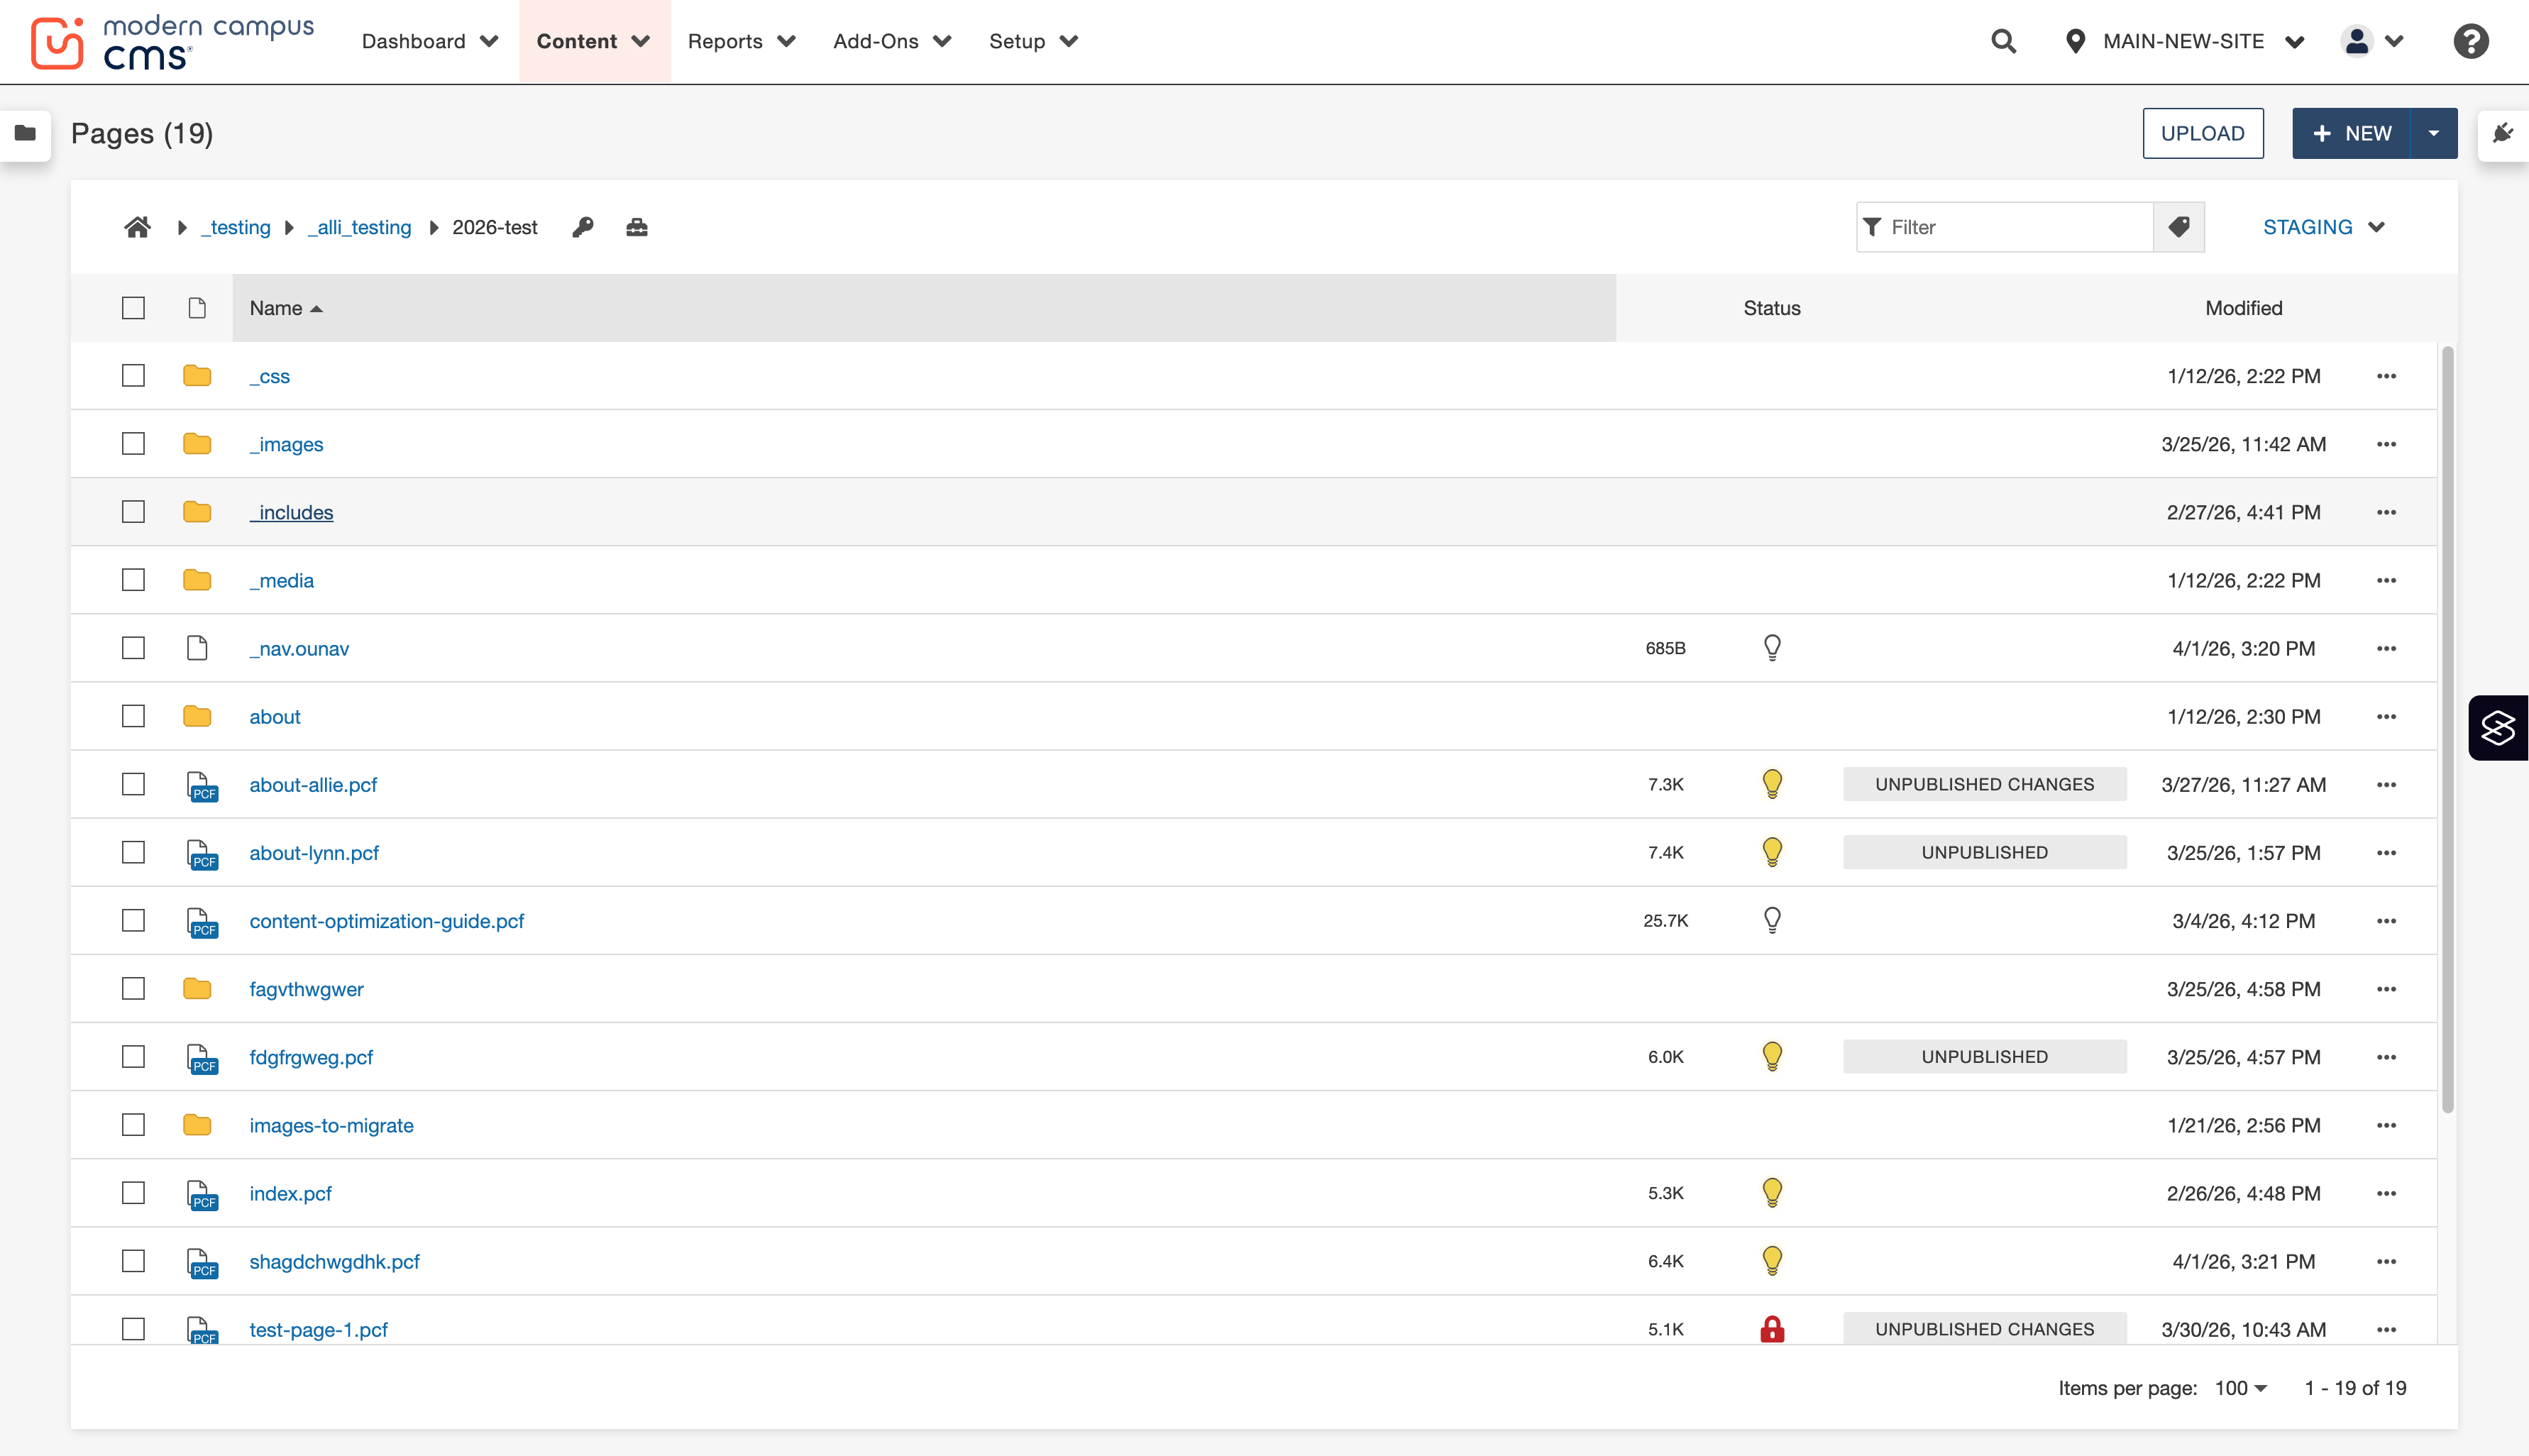Click lightbulb status for _nav.ounav
The width and height of the screenshot is (2529, 1456).
[x=1772, y=648]
